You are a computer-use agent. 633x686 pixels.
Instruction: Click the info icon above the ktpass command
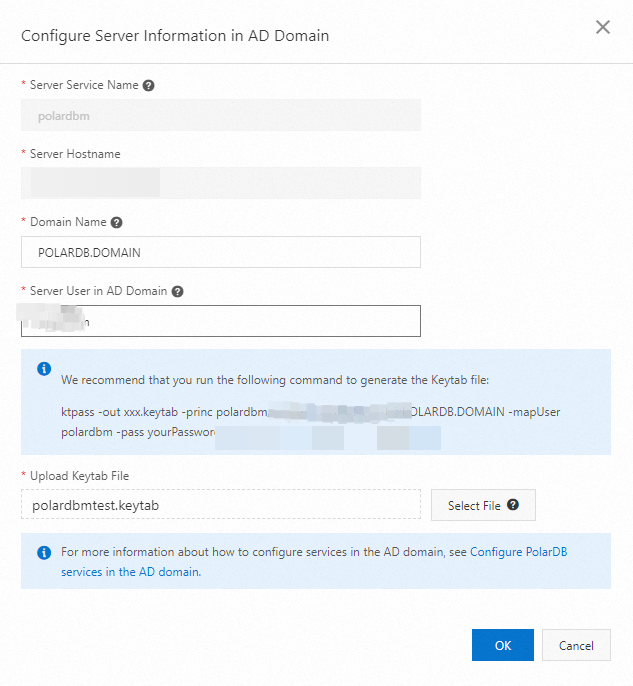(x=44, y=369)
